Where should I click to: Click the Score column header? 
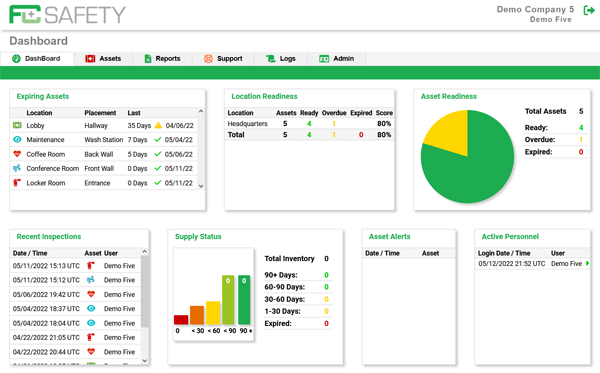384,113
